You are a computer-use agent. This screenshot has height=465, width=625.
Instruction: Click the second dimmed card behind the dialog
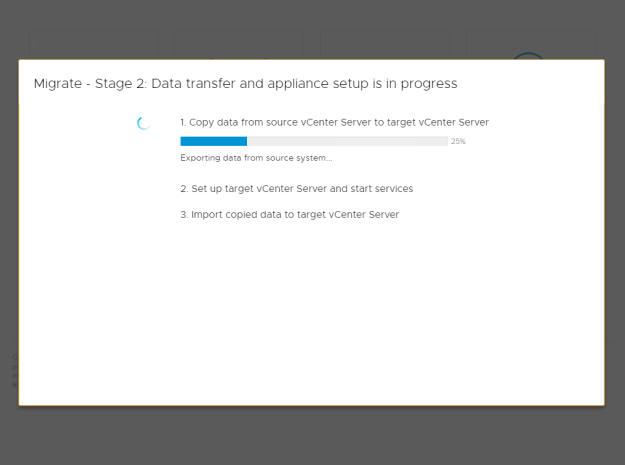(x=239, y=45)
